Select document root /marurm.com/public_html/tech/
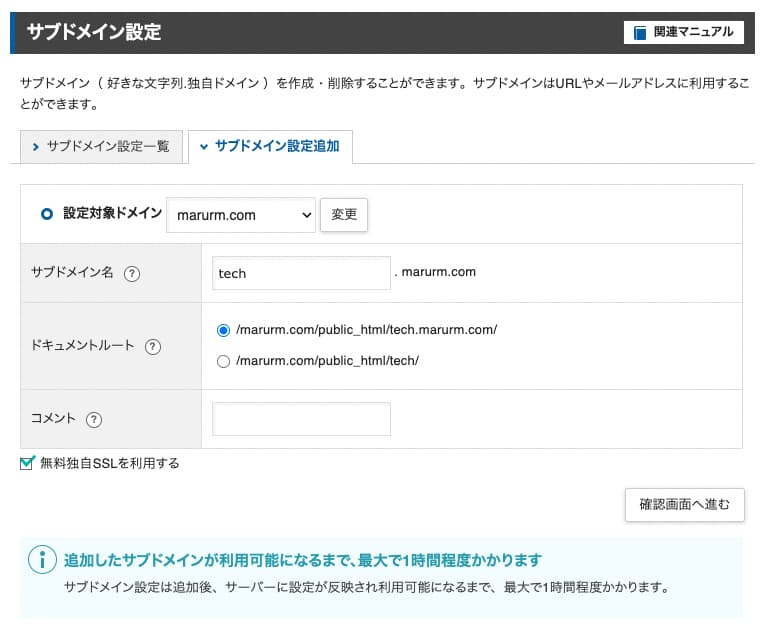 pyautogui.click(x=223, y=361)
